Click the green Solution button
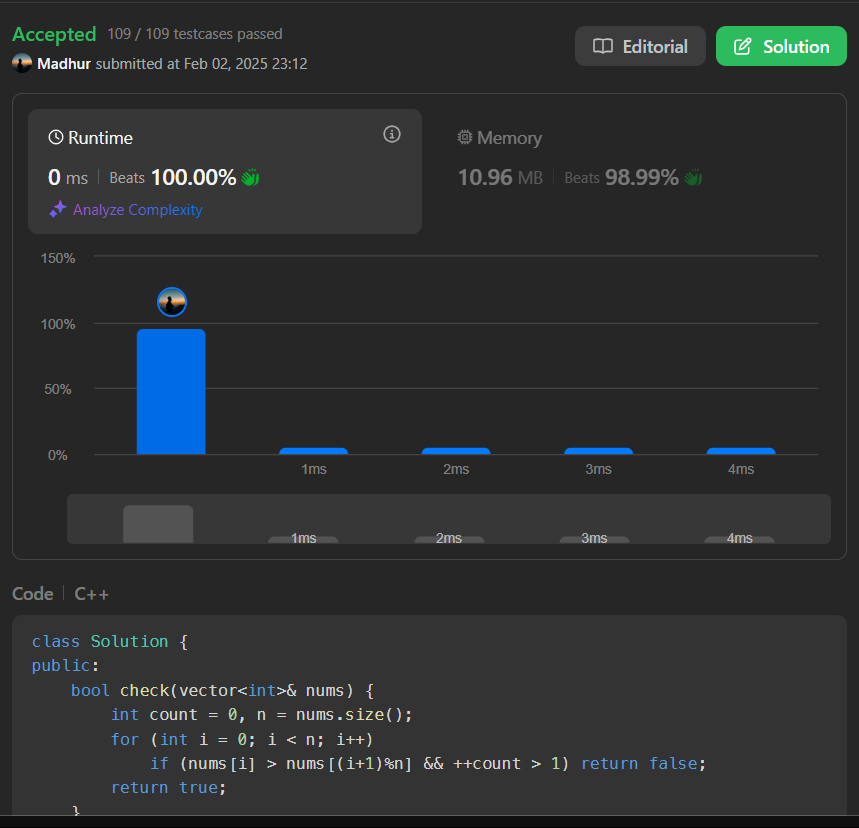The image size is (859, 828). pyautogui.click(x=781, y=47)
